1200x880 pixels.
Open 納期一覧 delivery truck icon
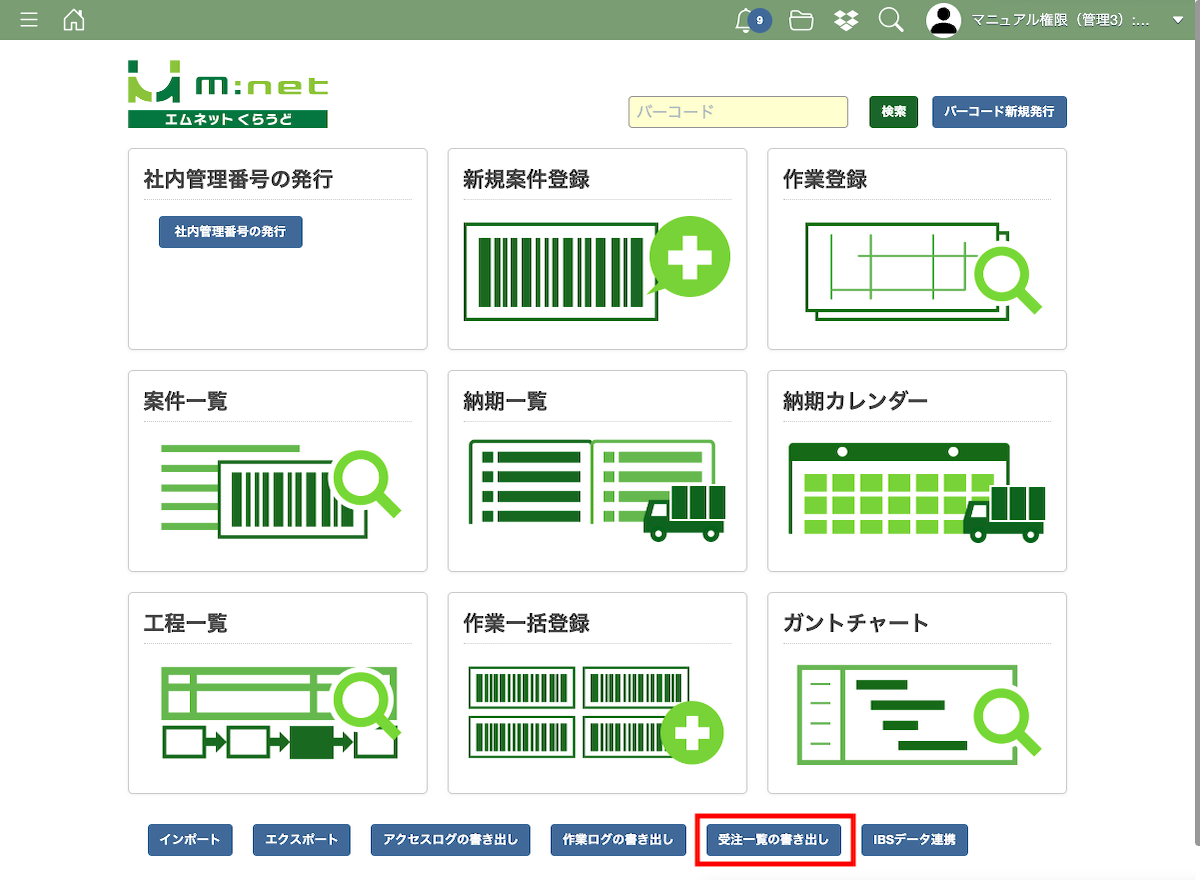pos(596,491)
